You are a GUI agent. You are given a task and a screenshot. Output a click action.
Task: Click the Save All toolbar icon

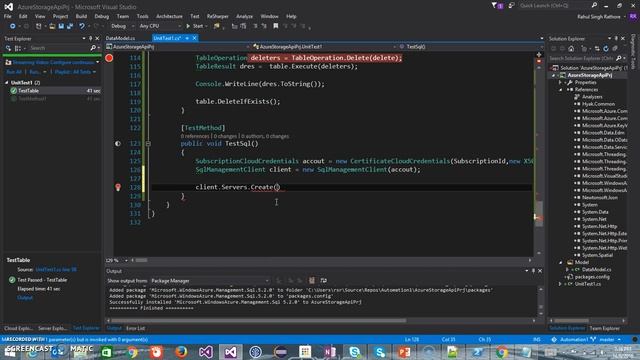(x=70, y=26)
